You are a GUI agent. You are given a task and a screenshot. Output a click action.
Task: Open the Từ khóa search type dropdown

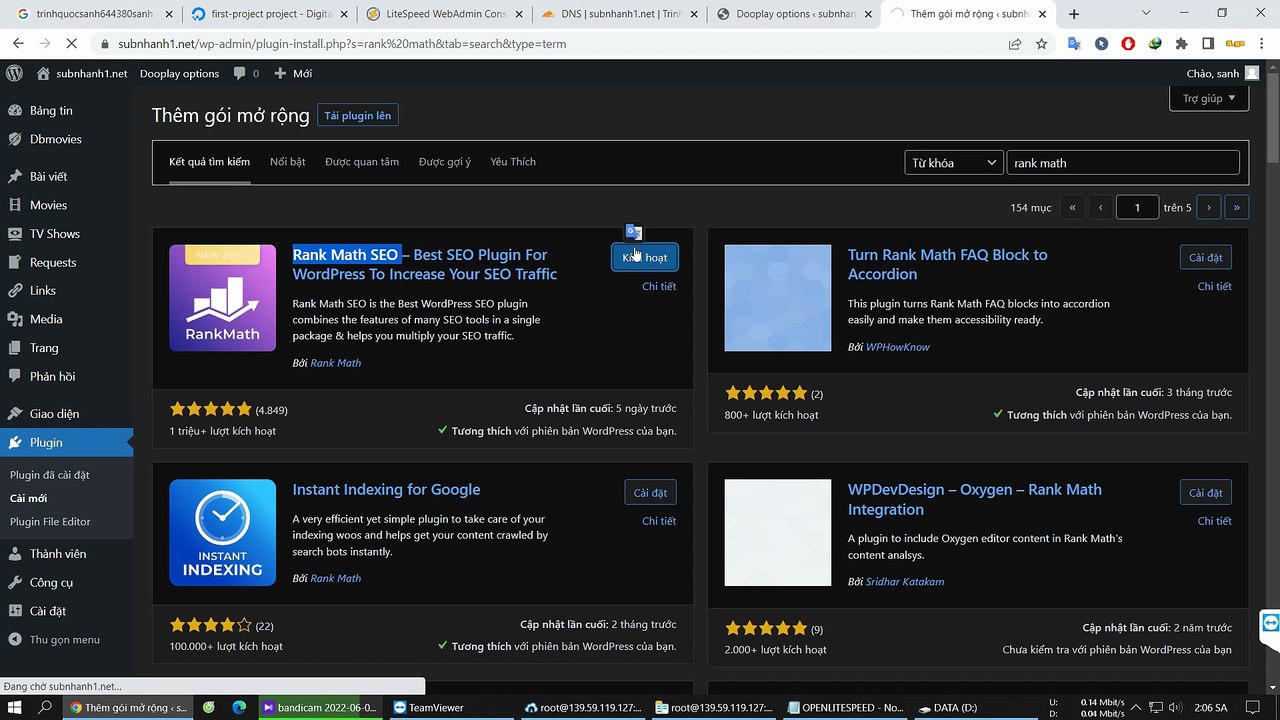point(953,163)
